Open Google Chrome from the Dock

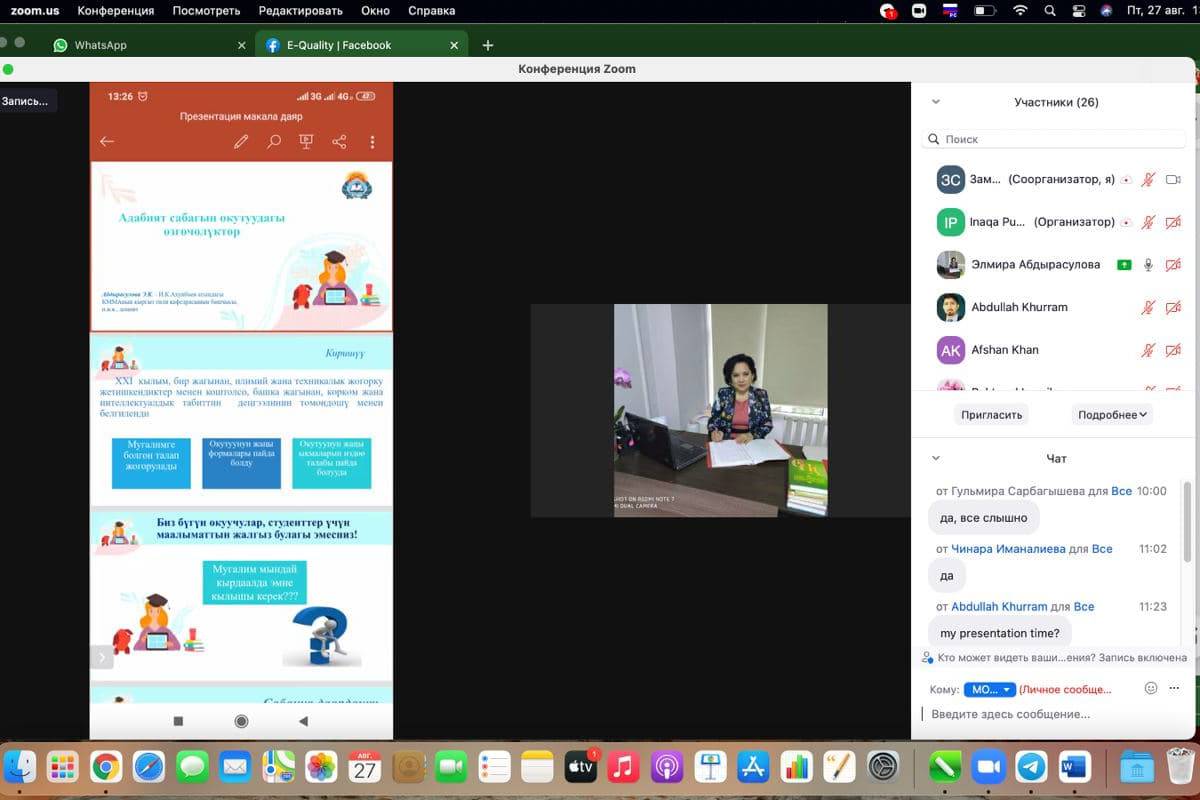click(106, 767)
